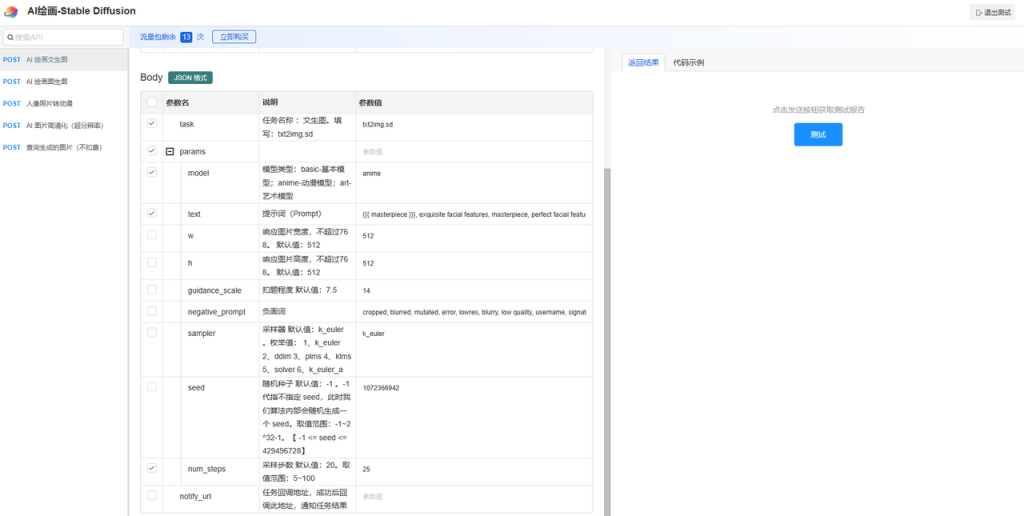
Task: Open the 人像照片转动漫 API item
Action: (x=63, y=103)
